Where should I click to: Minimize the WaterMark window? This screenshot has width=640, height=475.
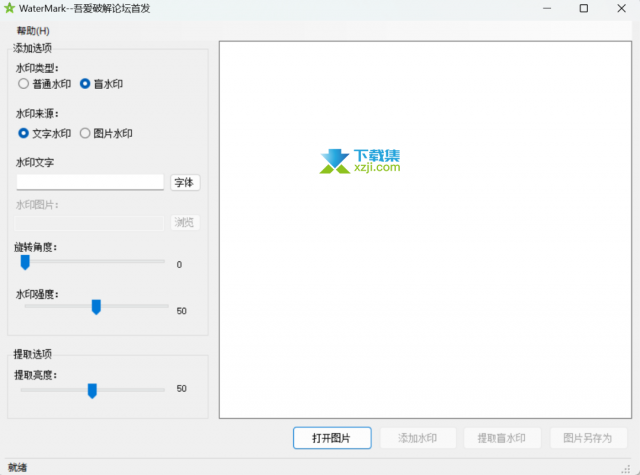click(547, 8)
